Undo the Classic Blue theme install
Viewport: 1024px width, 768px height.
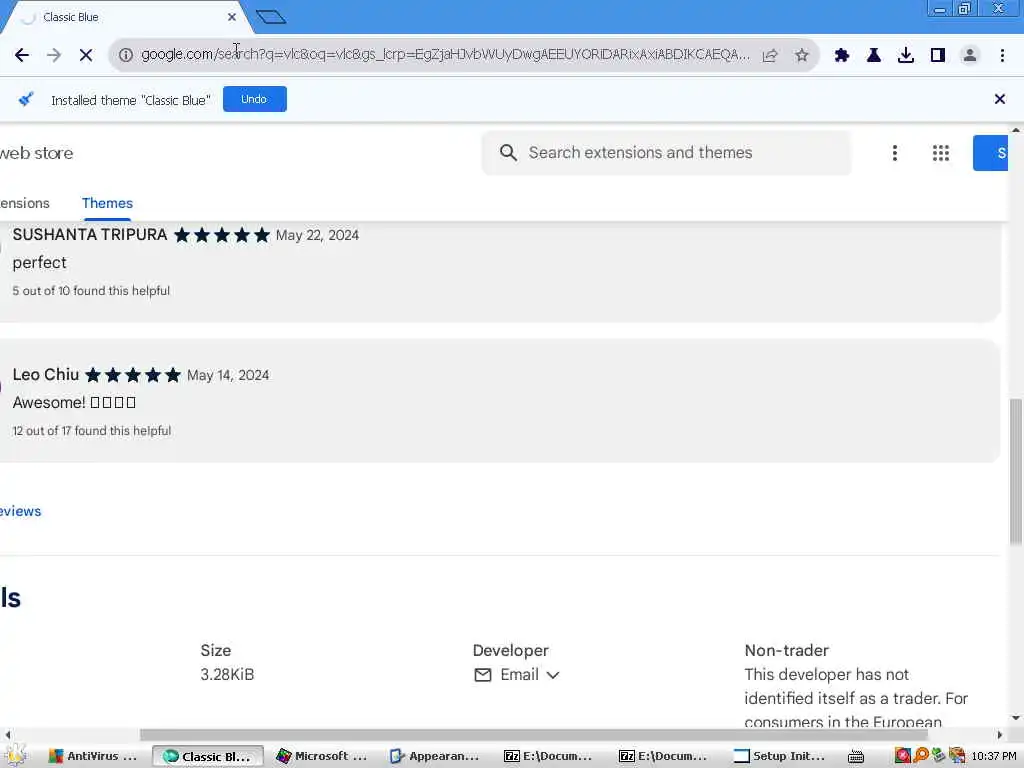coord(254,99)
